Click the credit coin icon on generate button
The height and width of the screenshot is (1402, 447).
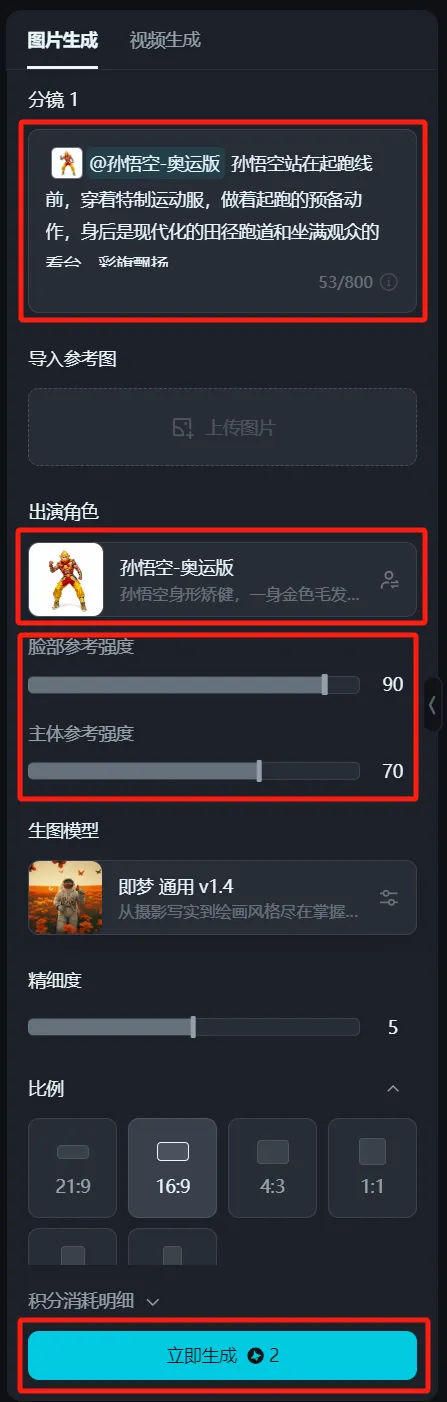256,1356
